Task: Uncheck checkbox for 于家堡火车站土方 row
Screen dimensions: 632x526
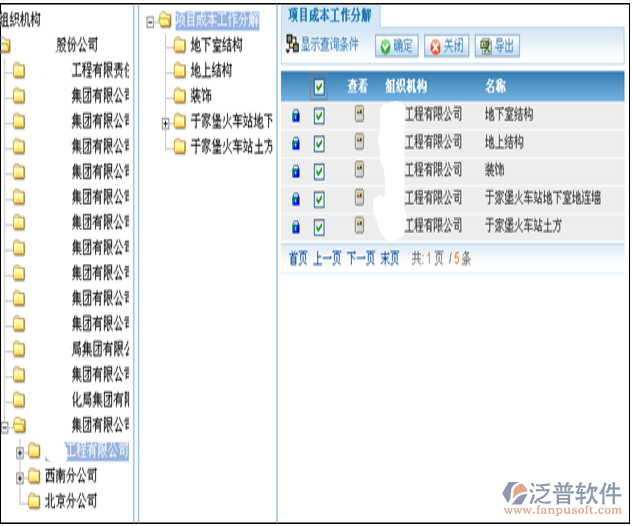Action: pyautogui.click(x=319, y=227)
